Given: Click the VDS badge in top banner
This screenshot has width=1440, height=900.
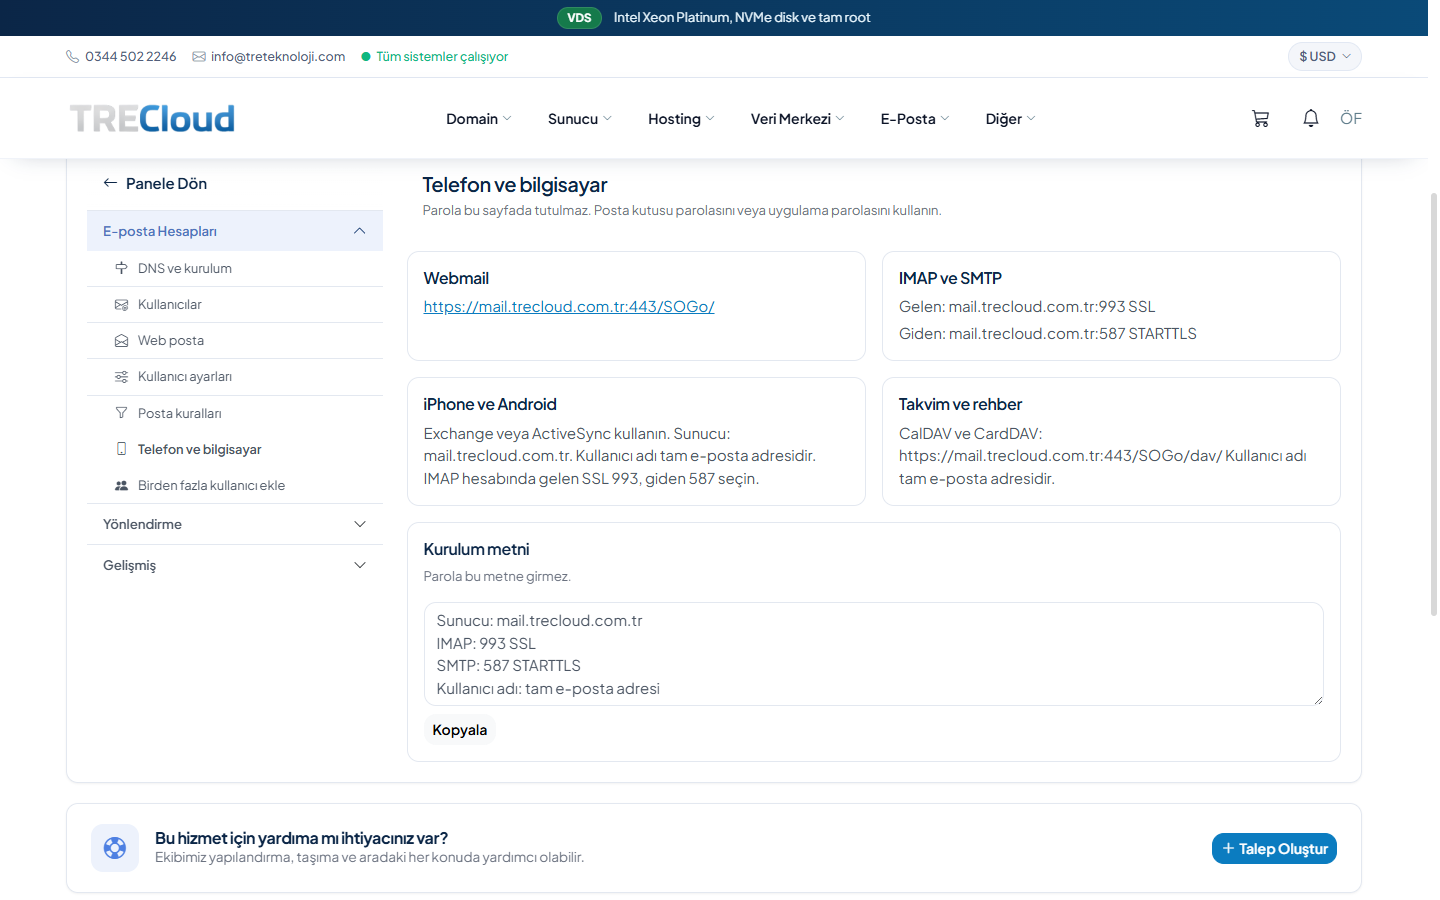Looking at the screenshot, I should [579, 17].
